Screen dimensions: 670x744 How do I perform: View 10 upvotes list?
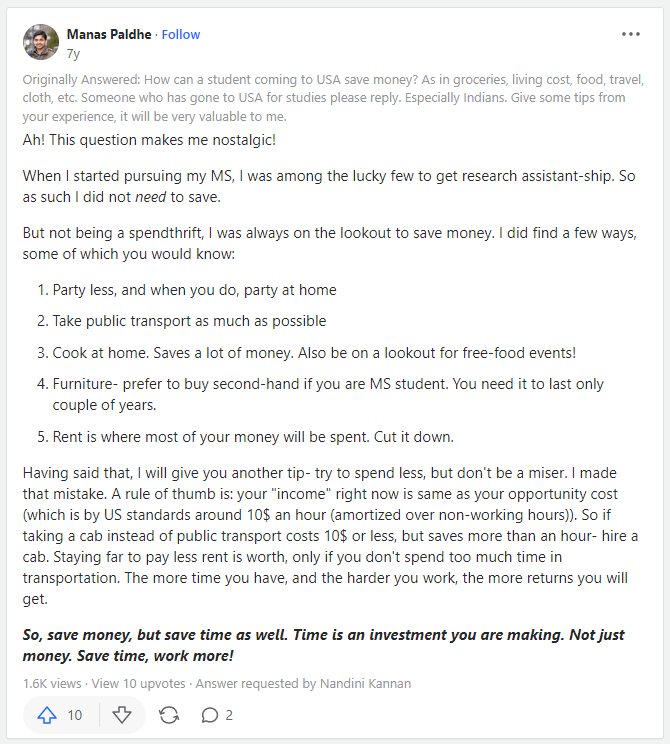139,684
